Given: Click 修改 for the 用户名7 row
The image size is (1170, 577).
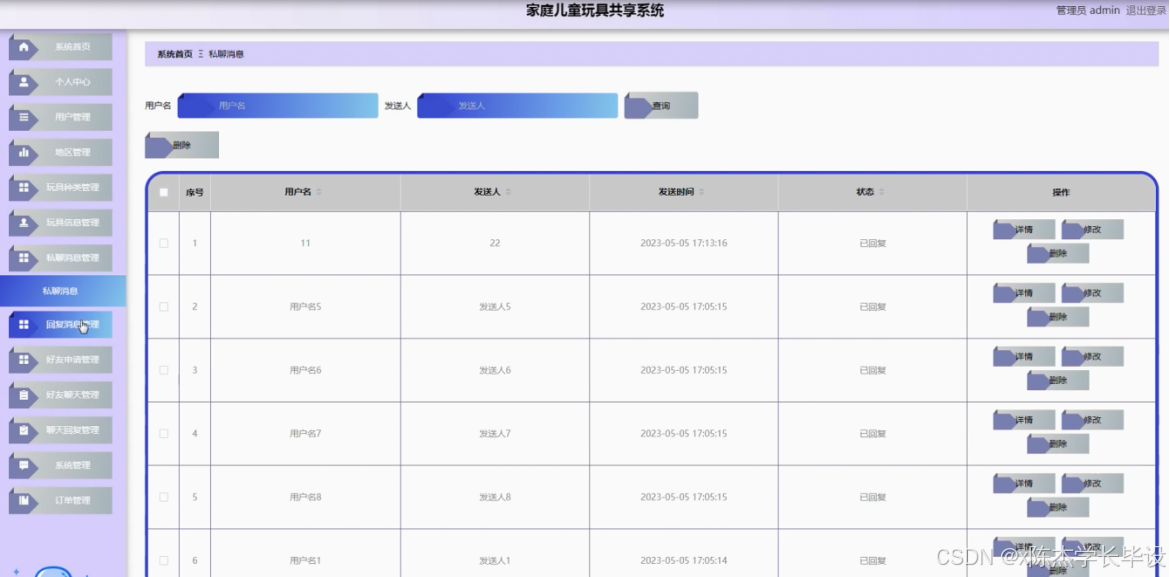Looking at the screenshot, I should pyautogui.click(x=1092, y=420).
